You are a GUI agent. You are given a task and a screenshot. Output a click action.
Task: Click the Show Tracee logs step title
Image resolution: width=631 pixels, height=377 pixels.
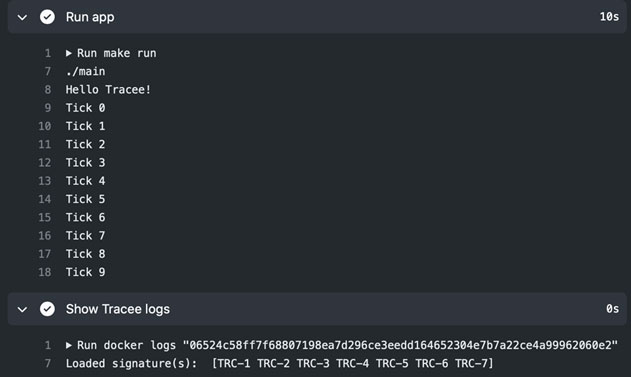click(118, 309)
